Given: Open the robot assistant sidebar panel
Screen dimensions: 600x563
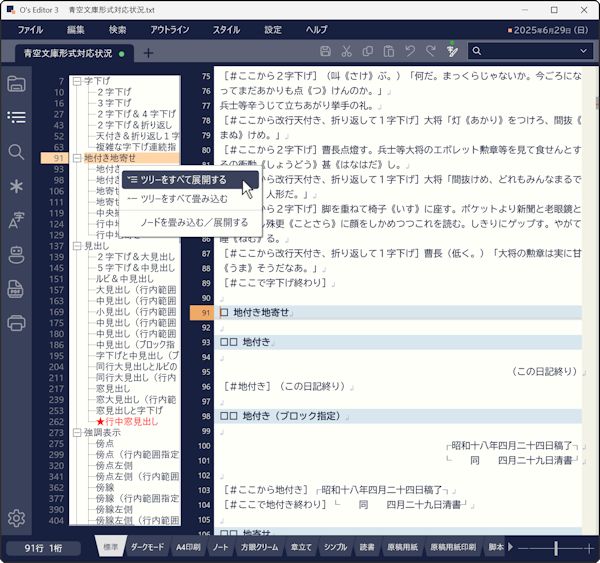Looking at the screenshot, I should click(16, 255).
